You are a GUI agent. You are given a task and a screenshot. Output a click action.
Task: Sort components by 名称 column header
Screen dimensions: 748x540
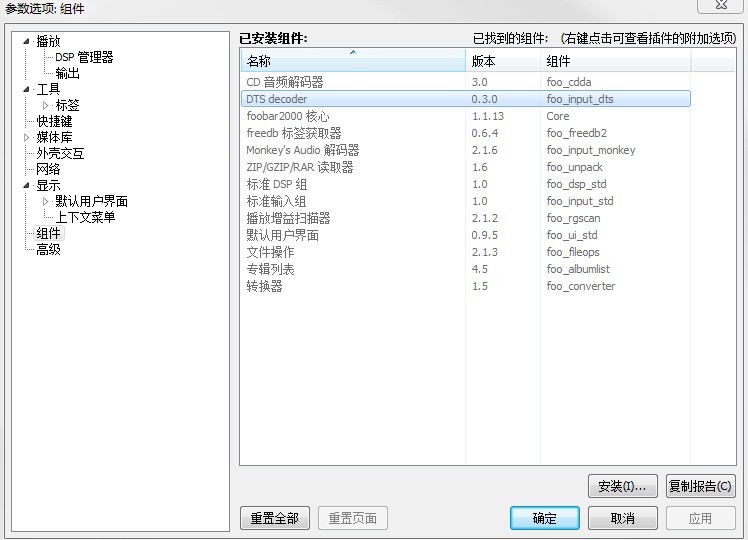click(x=353, y=61)
